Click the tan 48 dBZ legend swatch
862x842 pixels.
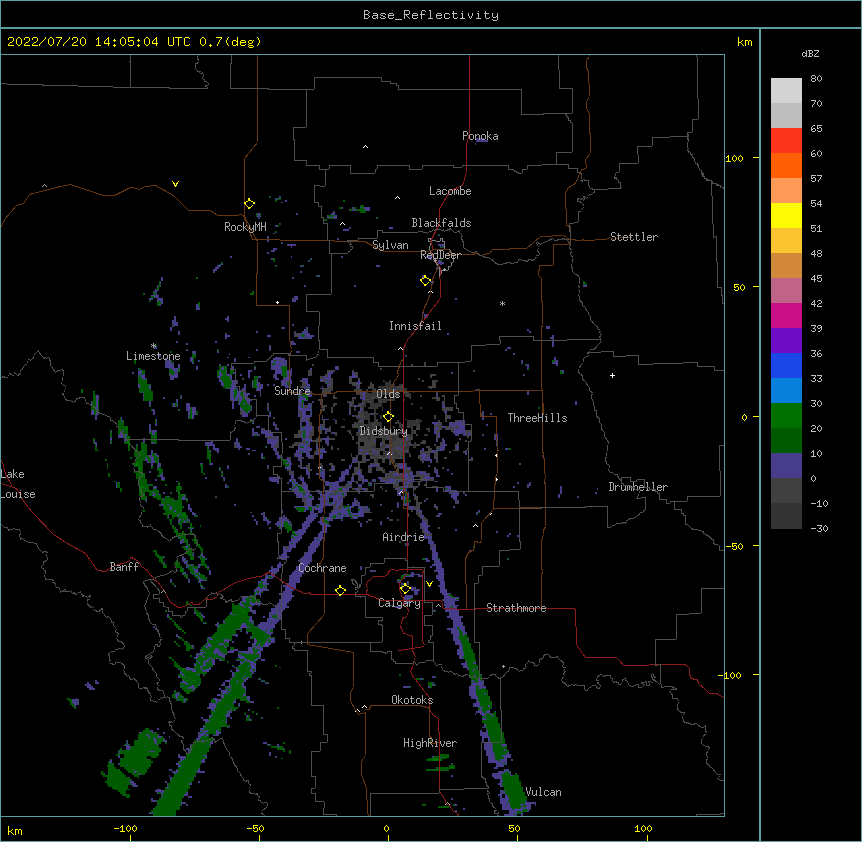point(786,265)
